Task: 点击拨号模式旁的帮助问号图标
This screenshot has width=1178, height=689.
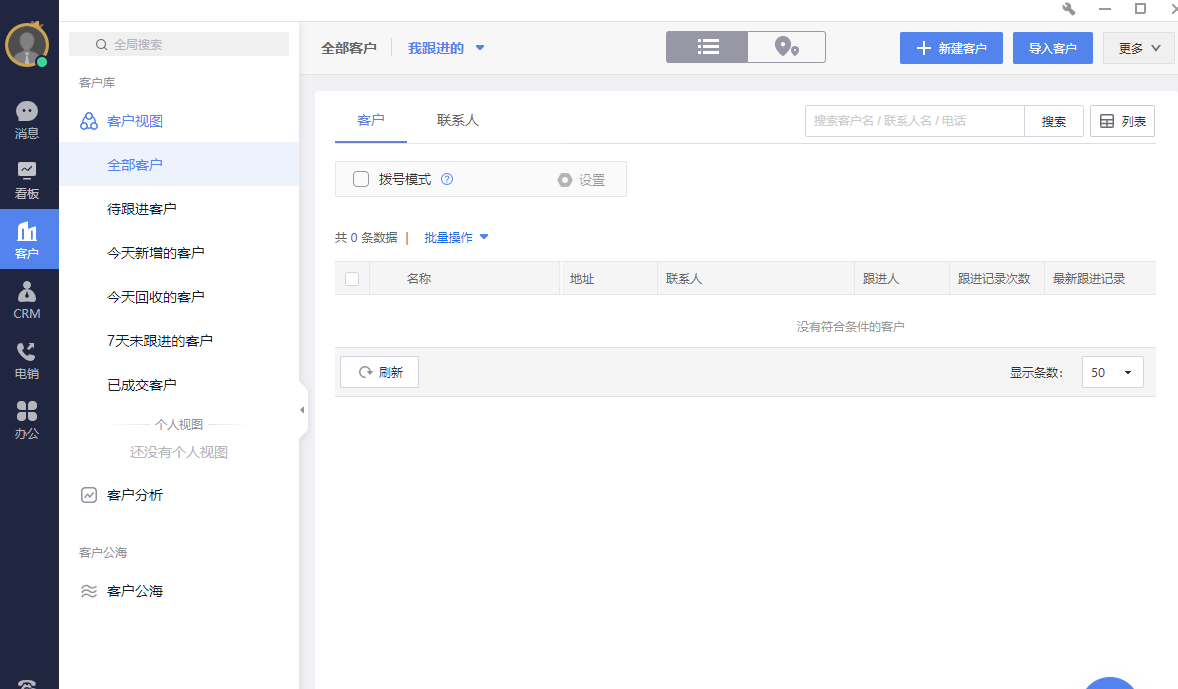Action: pos(447,179)
